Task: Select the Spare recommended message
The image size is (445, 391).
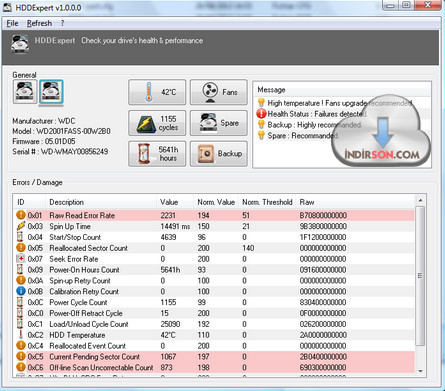Action: 303,136
